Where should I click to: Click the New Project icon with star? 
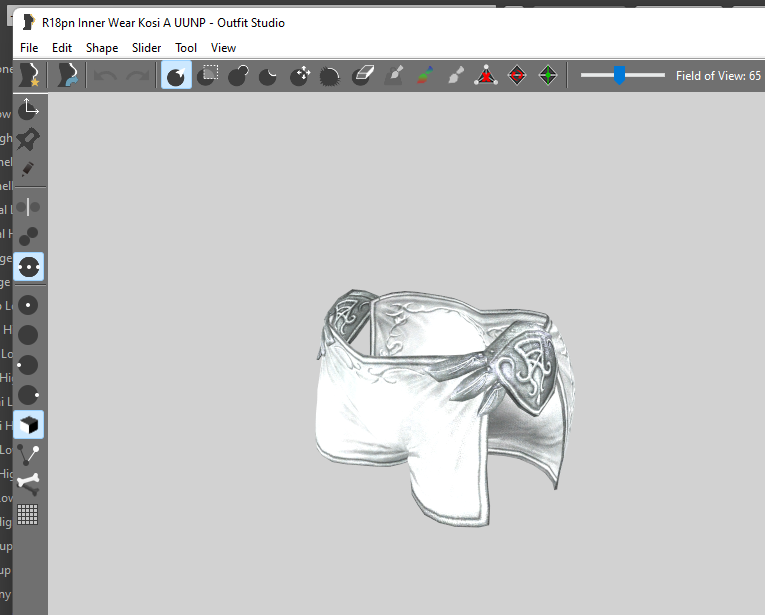pyautogui.click(x=30, y=75)
